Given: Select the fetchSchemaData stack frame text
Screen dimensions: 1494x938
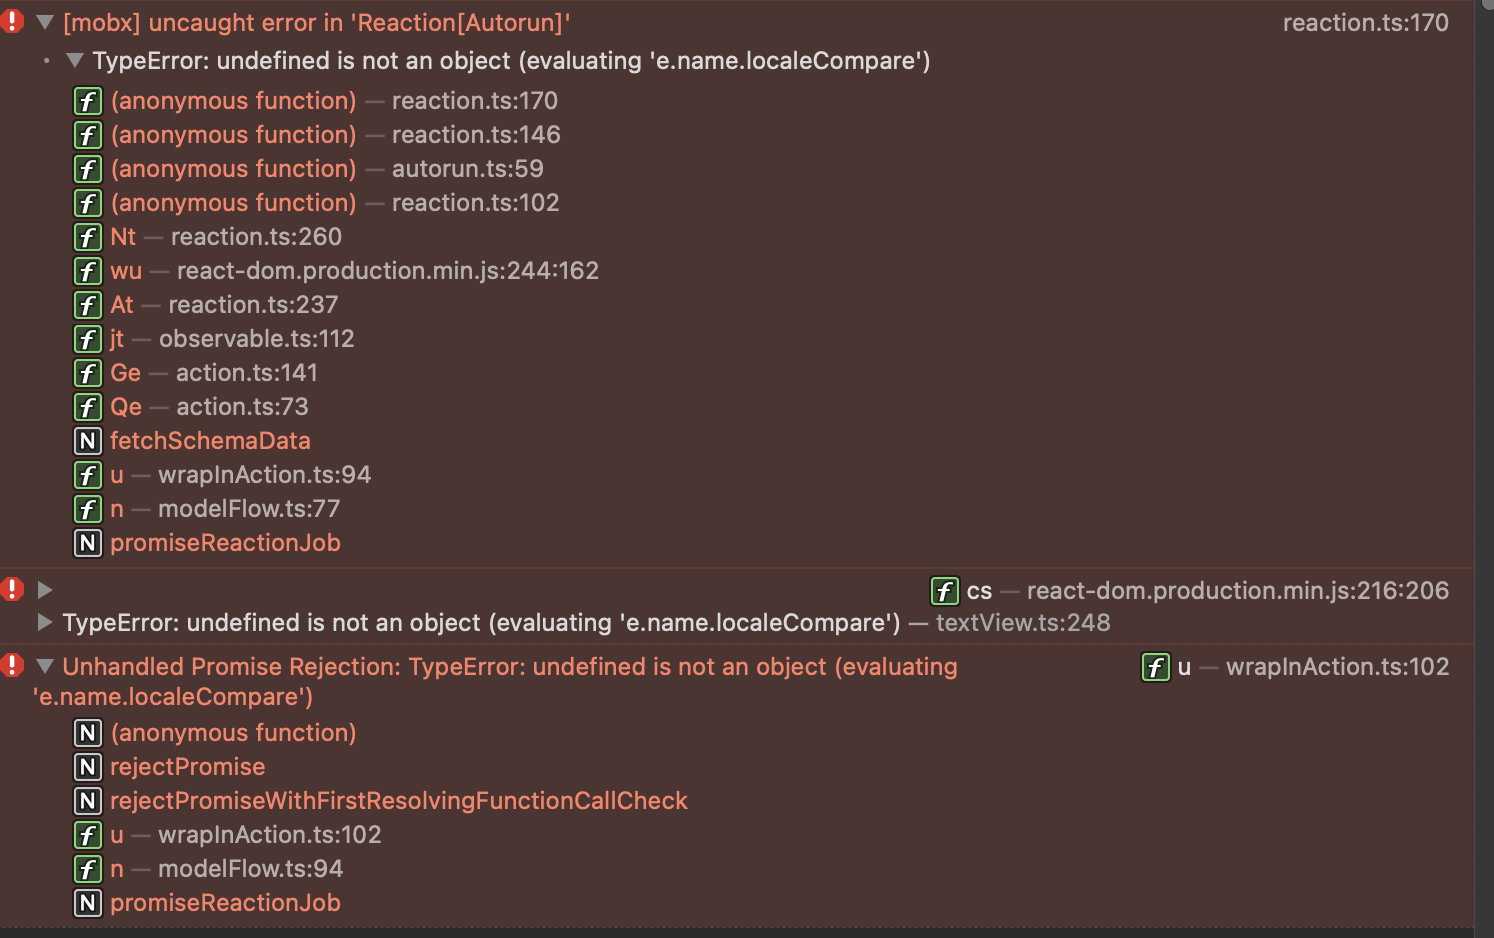Looking at the screenshot, I should coord(210,441).
